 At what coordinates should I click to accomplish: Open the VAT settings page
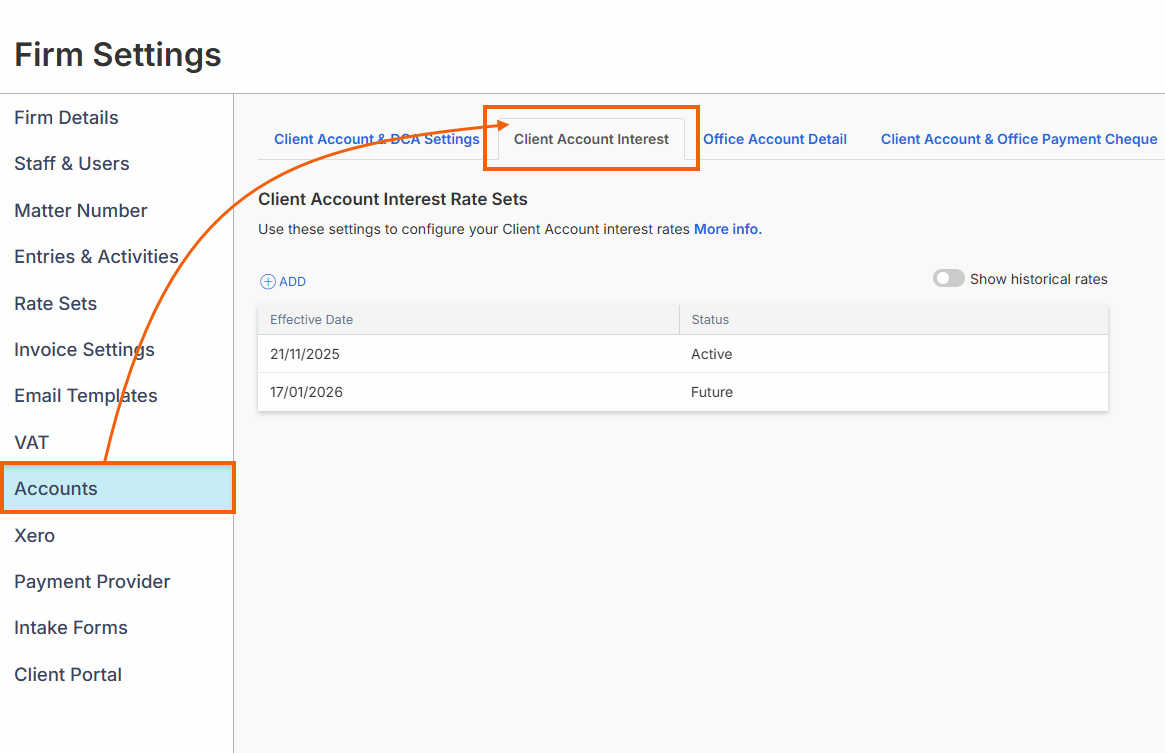pos(31,443)
